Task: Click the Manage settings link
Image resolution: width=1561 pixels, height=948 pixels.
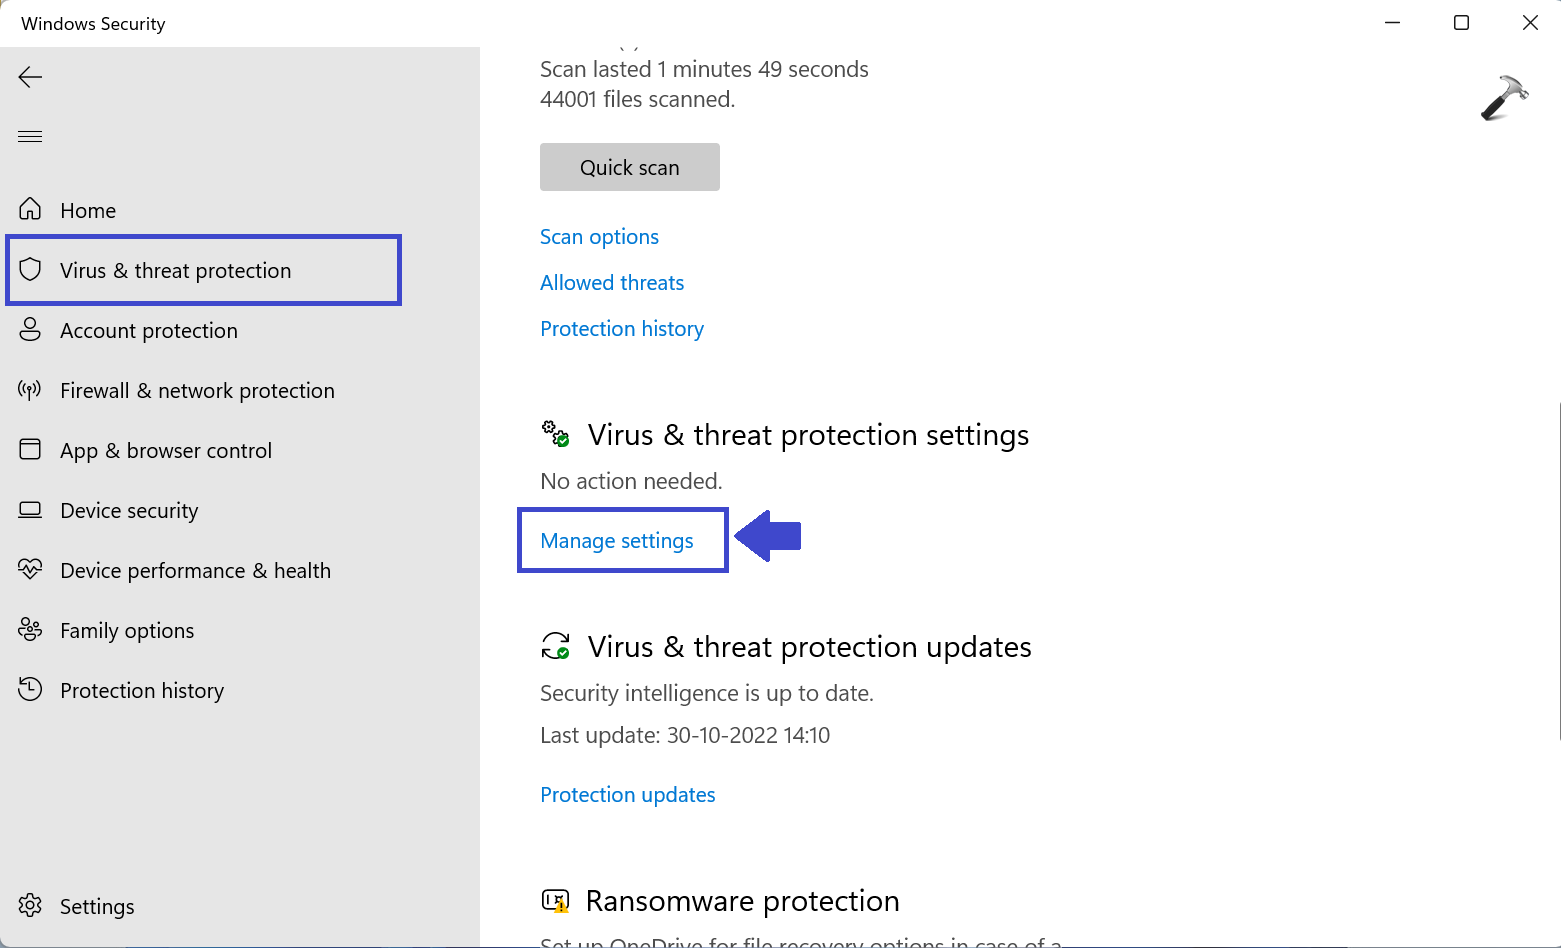Action: click(x=617, y=541)
